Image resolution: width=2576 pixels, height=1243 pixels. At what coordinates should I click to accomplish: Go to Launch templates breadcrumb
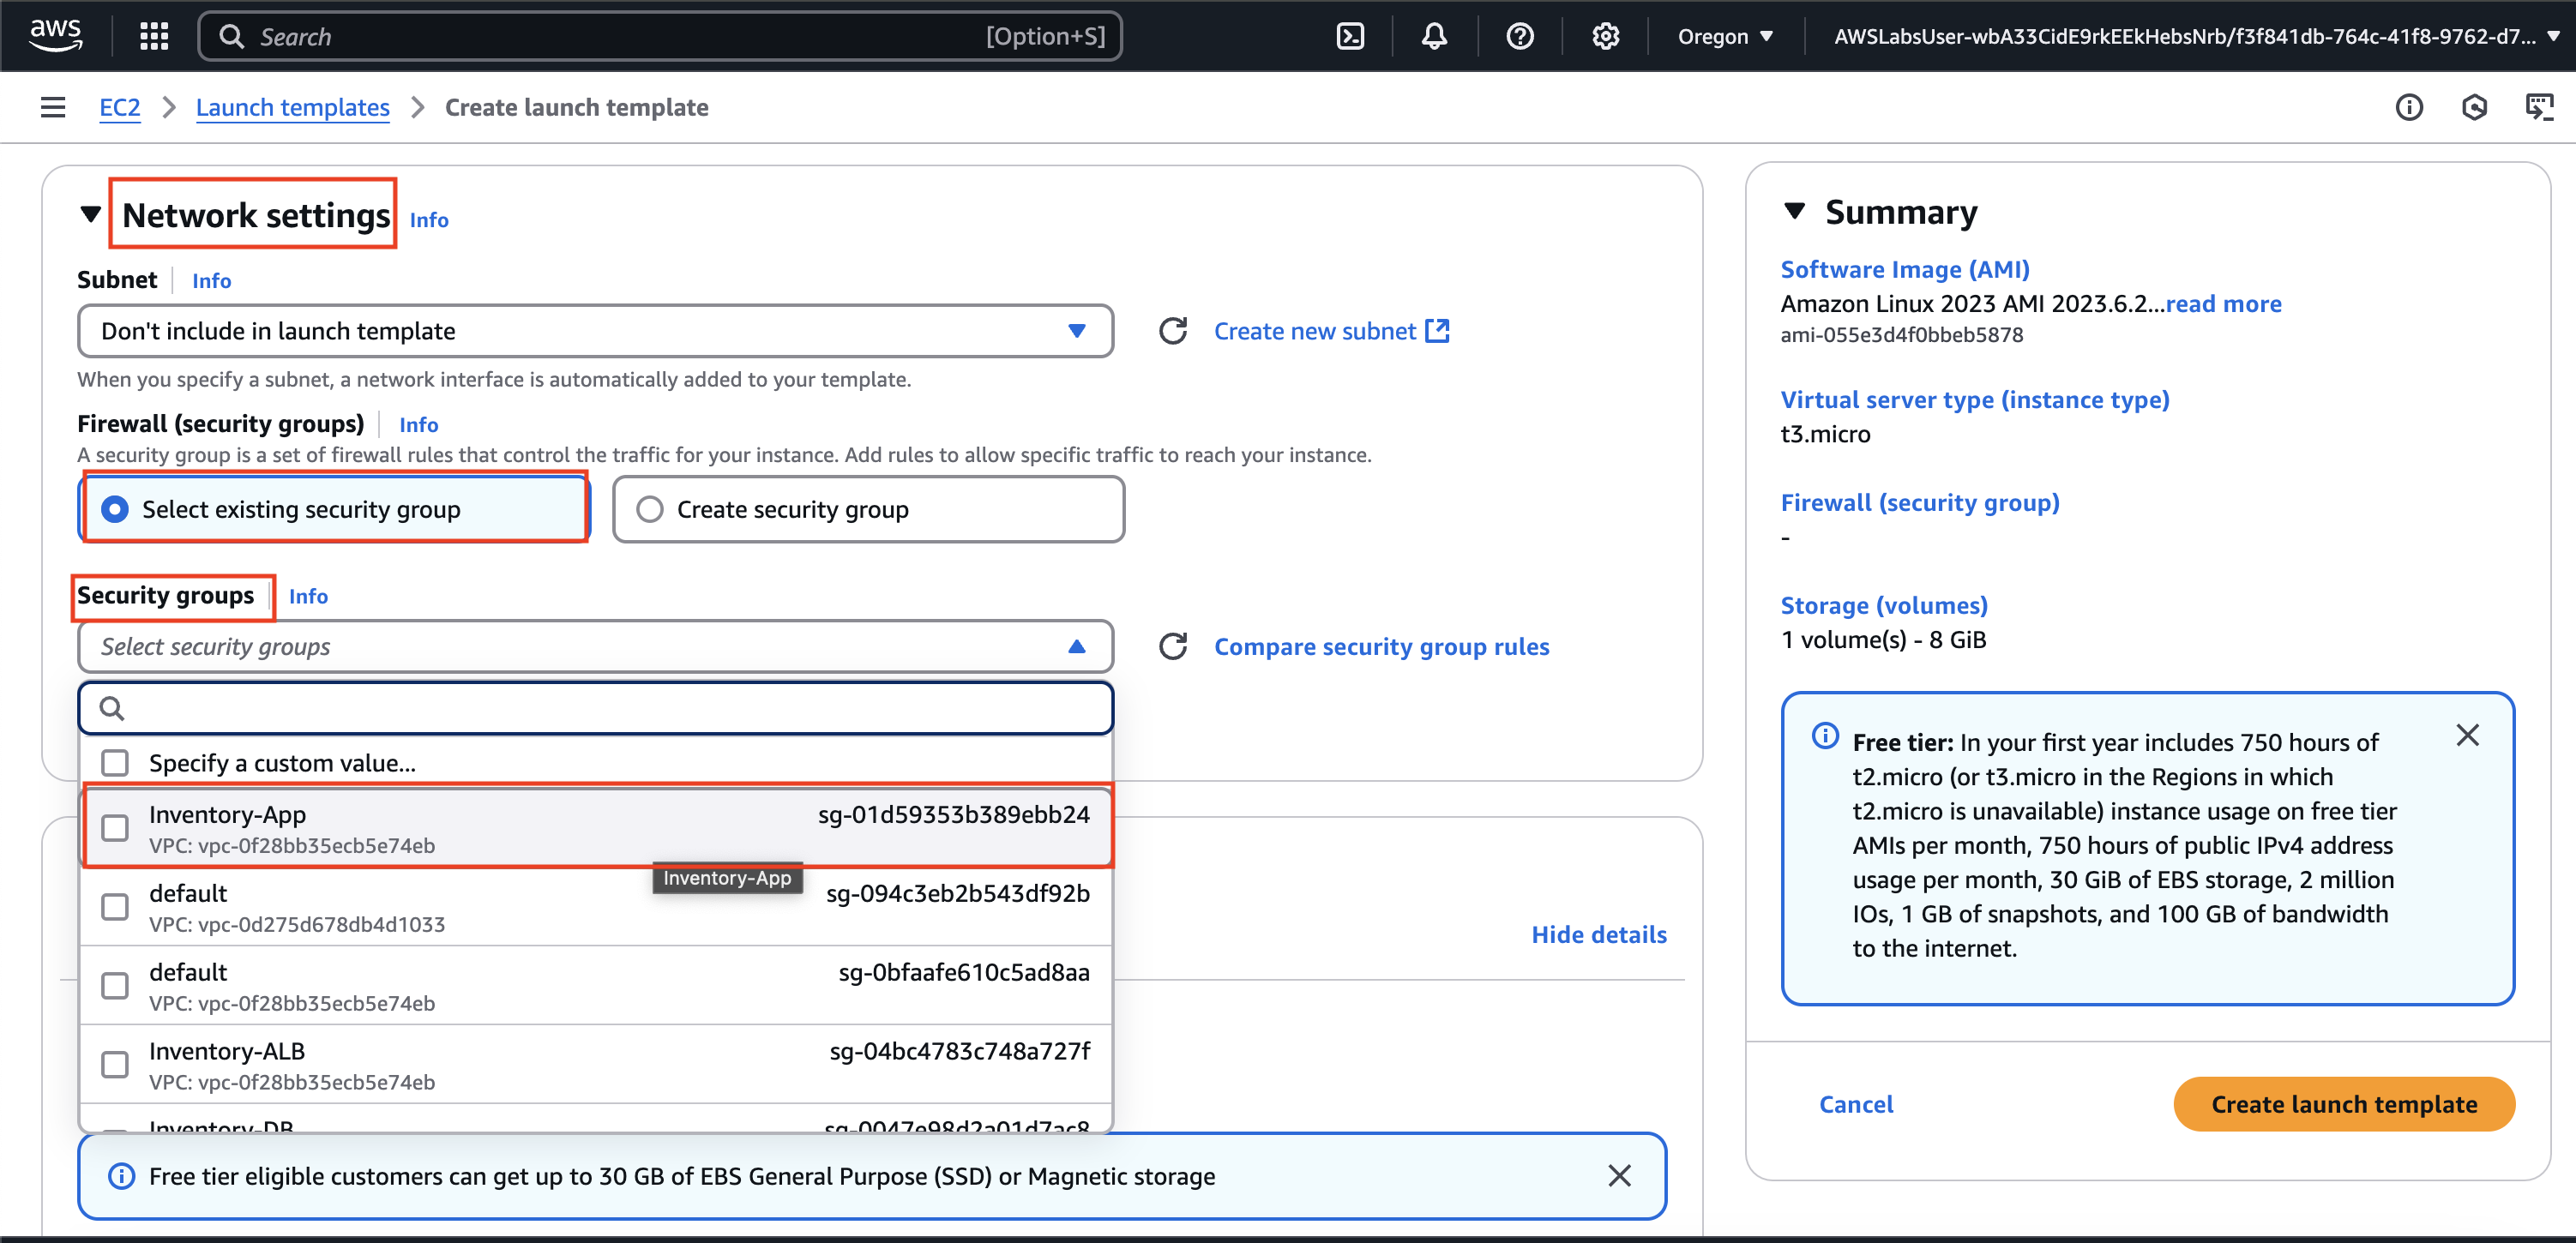pos(292,107)
